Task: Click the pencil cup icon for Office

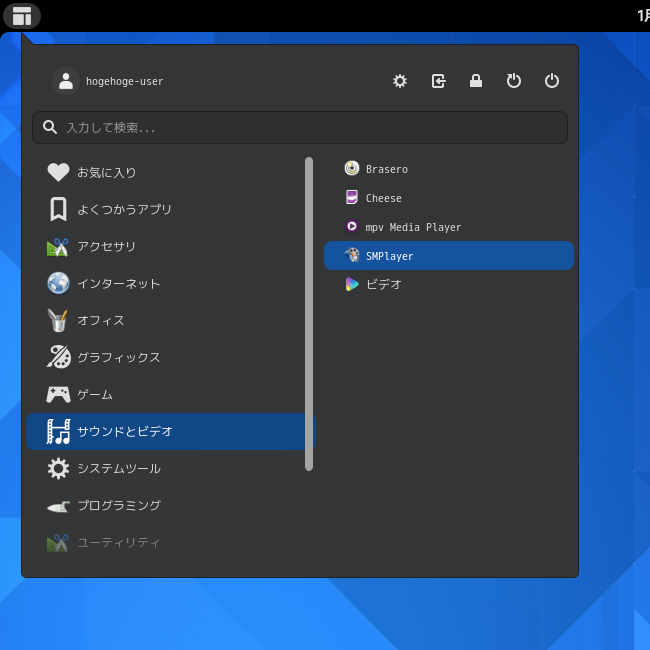Action: click(58, 320)
